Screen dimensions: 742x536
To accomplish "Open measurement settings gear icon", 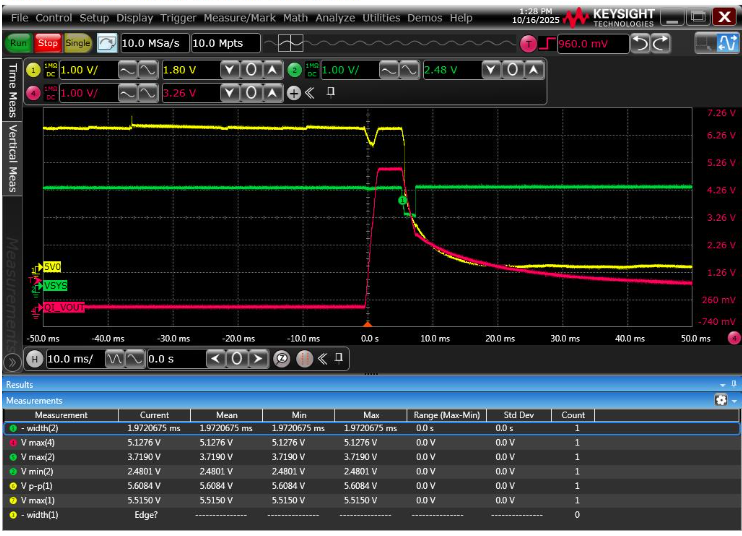I will point(721,400).
